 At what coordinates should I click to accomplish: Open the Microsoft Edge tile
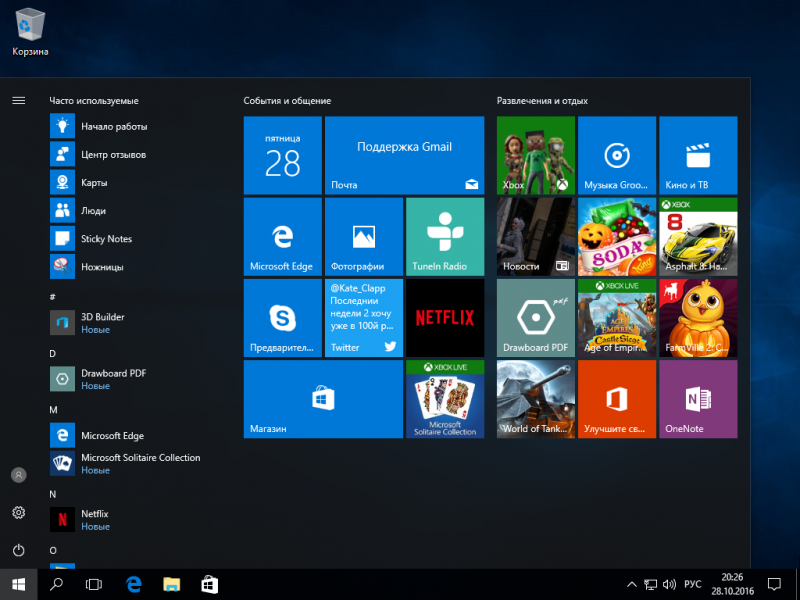[283, 237]
